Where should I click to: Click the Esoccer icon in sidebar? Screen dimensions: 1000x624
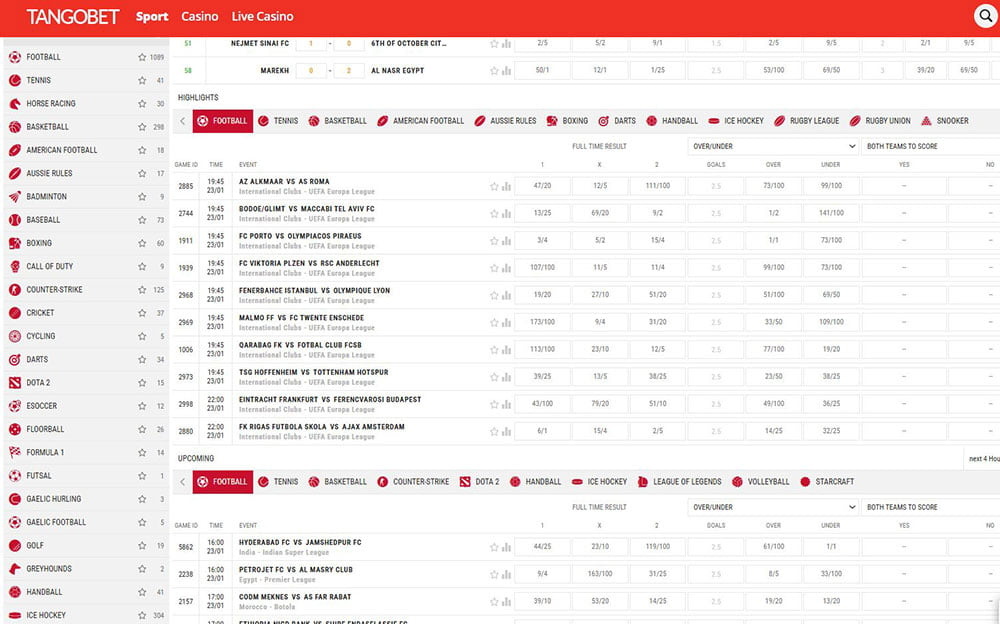tap(15, 406)
